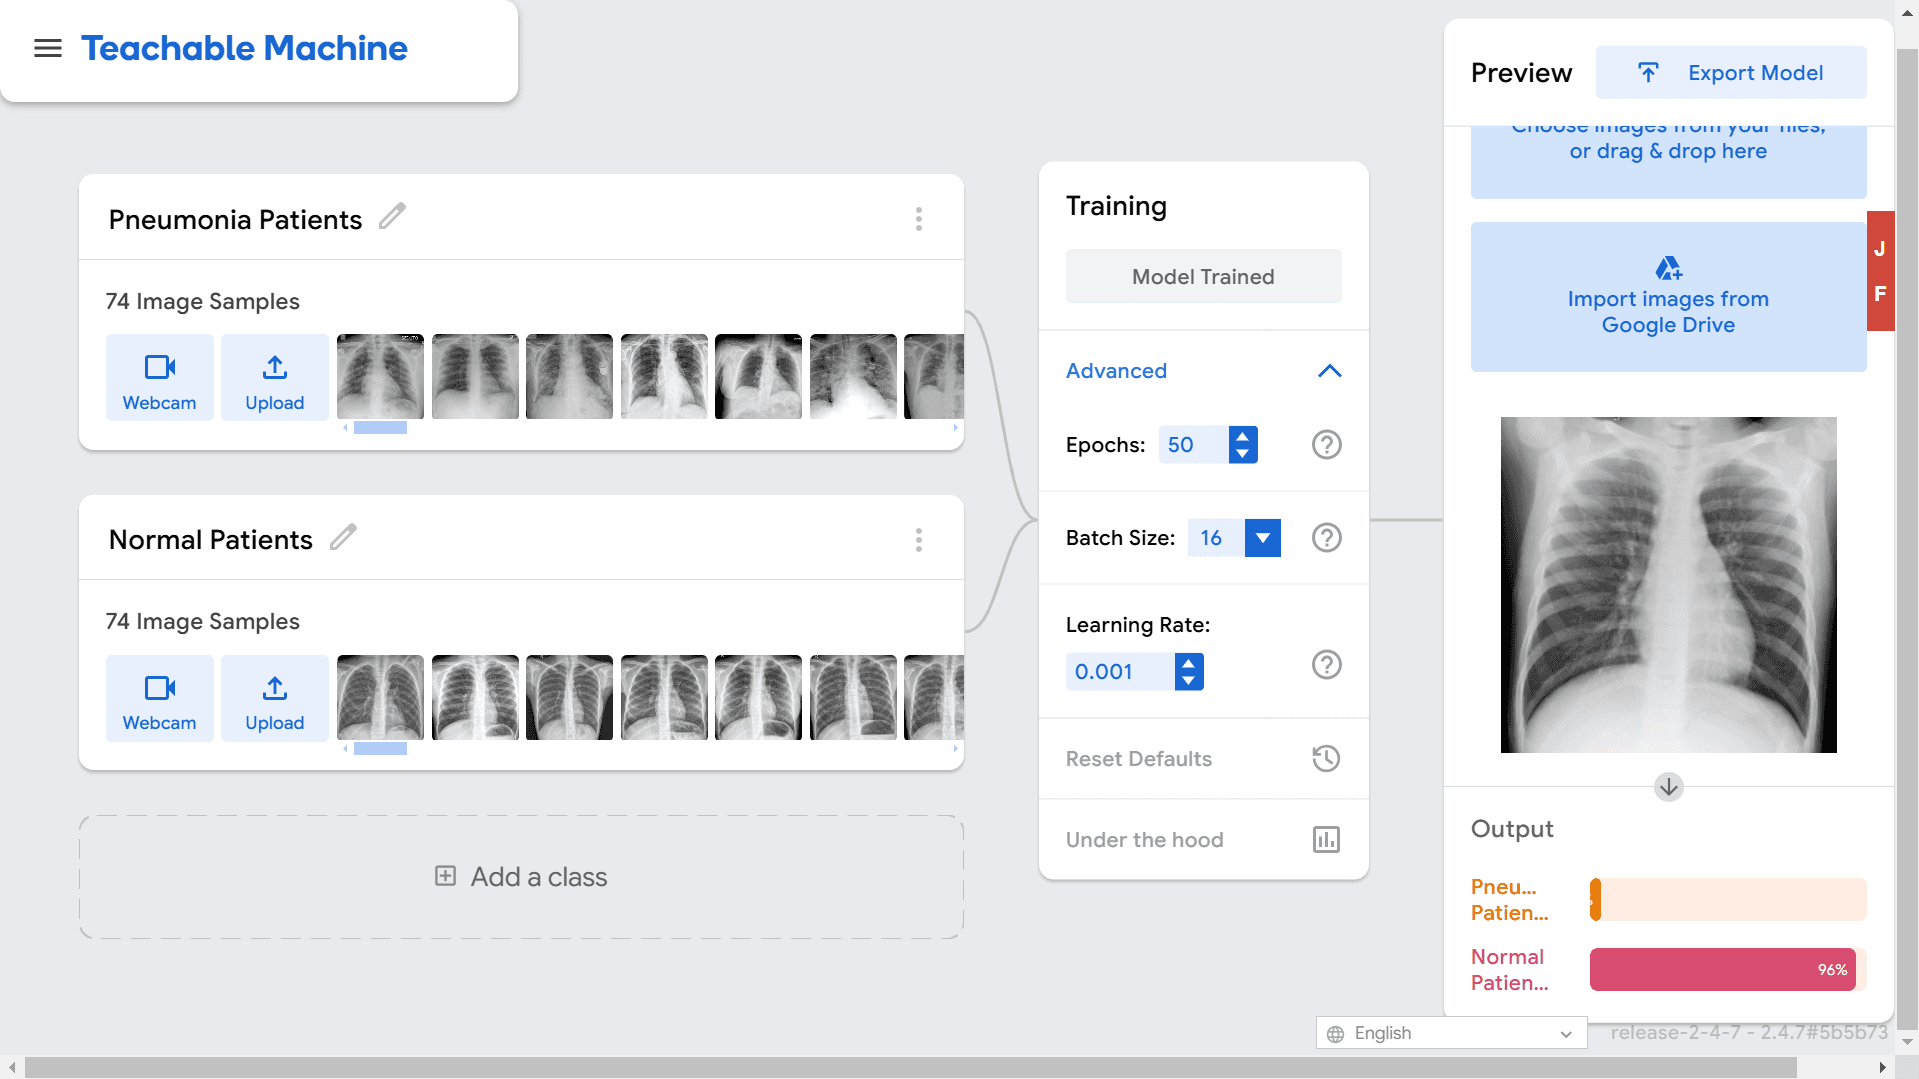
Task: Click the Under the hood chart icon
Action: (1326, 840)
